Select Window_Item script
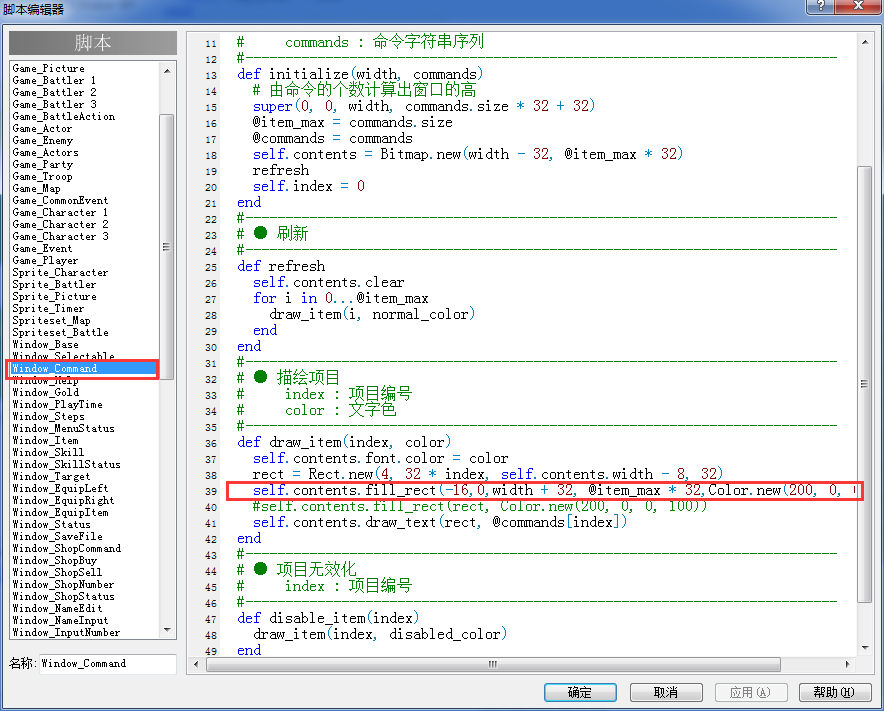Viewport: 884px width, 711px height. [x=46, y=440]
